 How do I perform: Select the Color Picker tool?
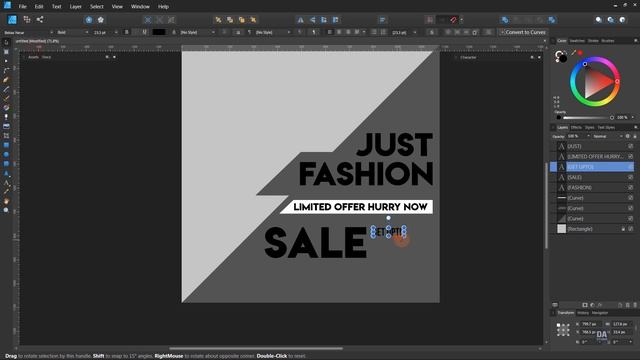pos(6,191)
